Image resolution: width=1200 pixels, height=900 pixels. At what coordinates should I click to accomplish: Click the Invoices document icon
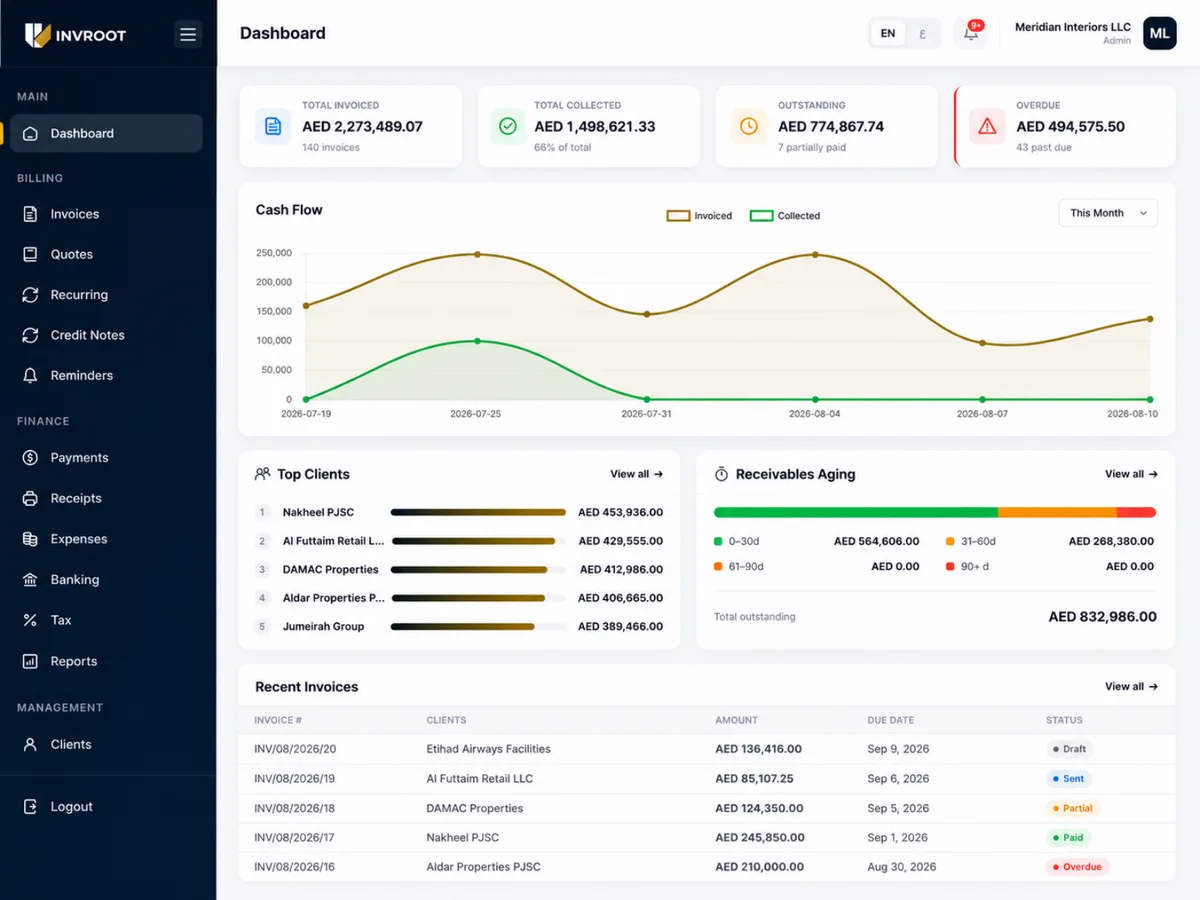[30, 214]
